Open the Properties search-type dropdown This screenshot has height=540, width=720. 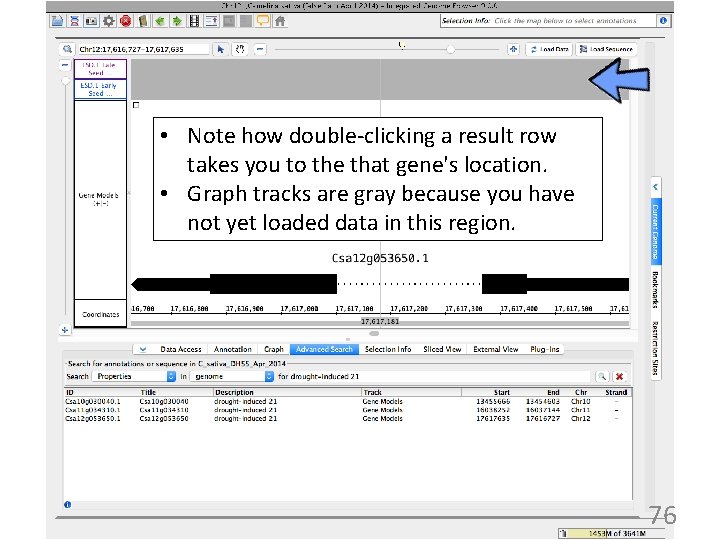[x=134, y=377]
